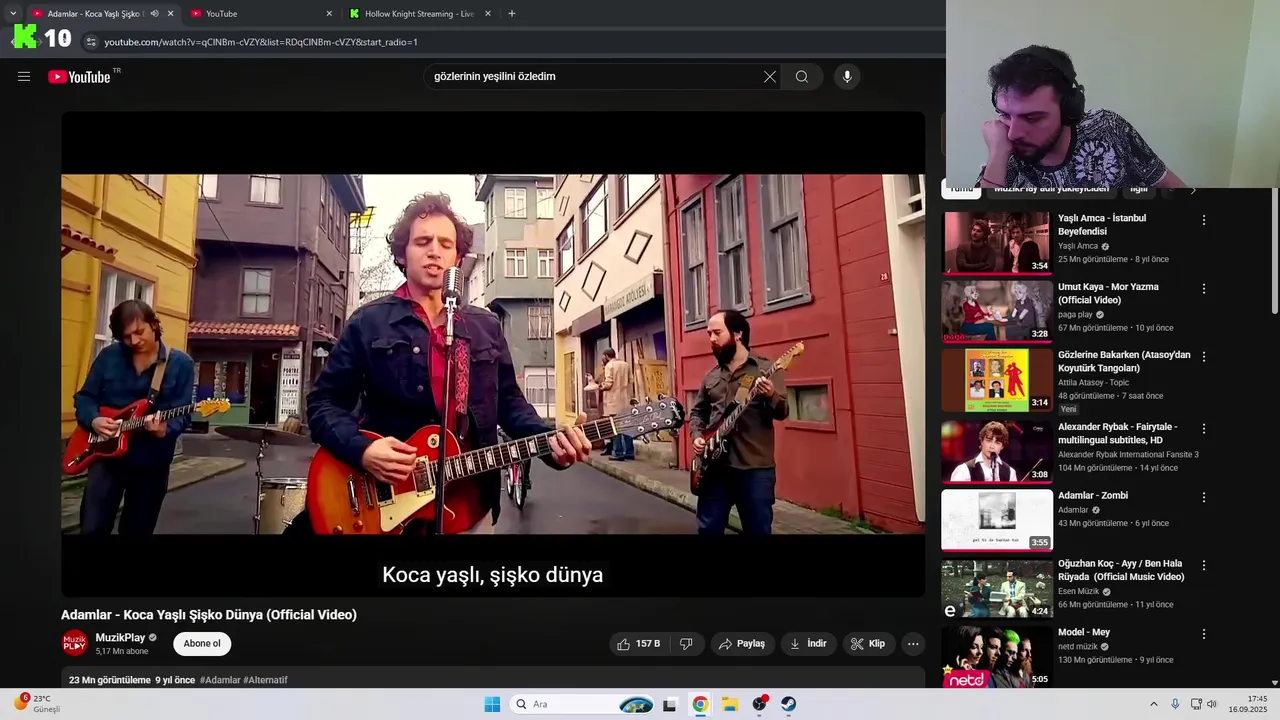Open options for Yaşlı Amca - İstanbul Beyefendisi

click(x=1204, y=220)
